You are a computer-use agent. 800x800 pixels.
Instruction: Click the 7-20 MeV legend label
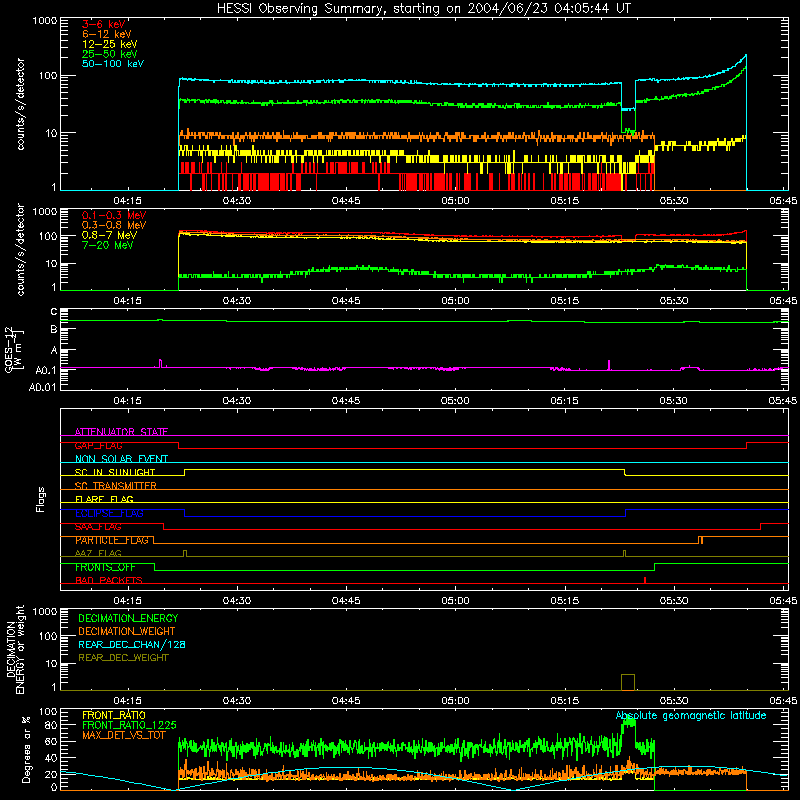108,245
